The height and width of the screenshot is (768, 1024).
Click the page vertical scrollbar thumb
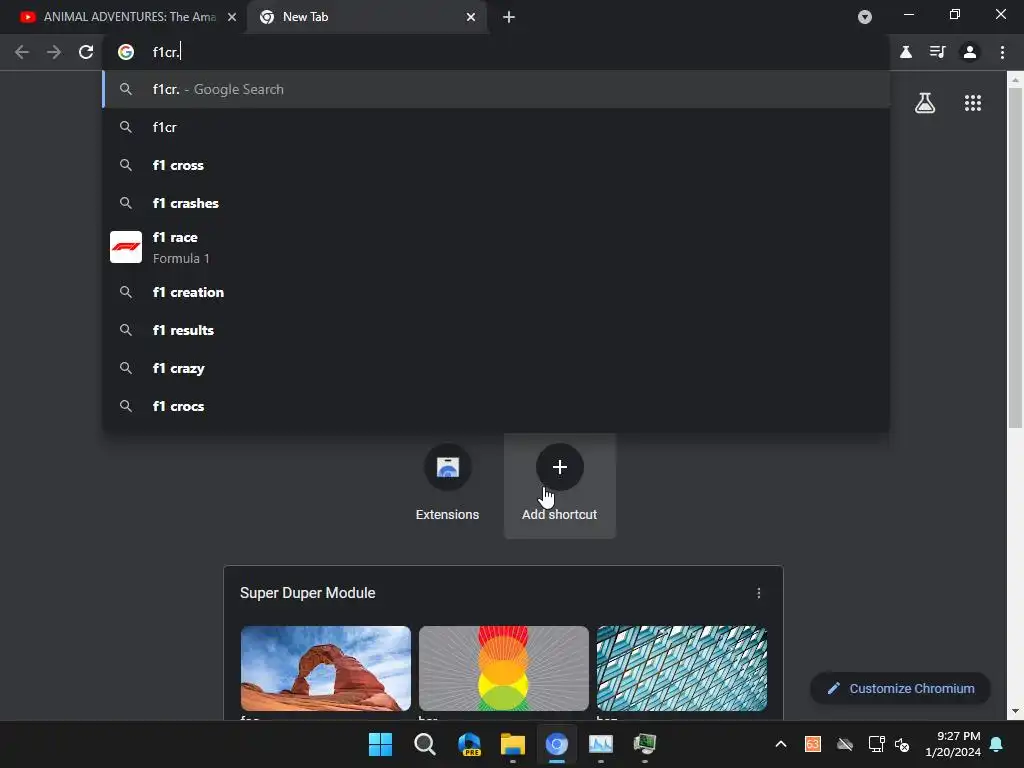click(1015, 258)
